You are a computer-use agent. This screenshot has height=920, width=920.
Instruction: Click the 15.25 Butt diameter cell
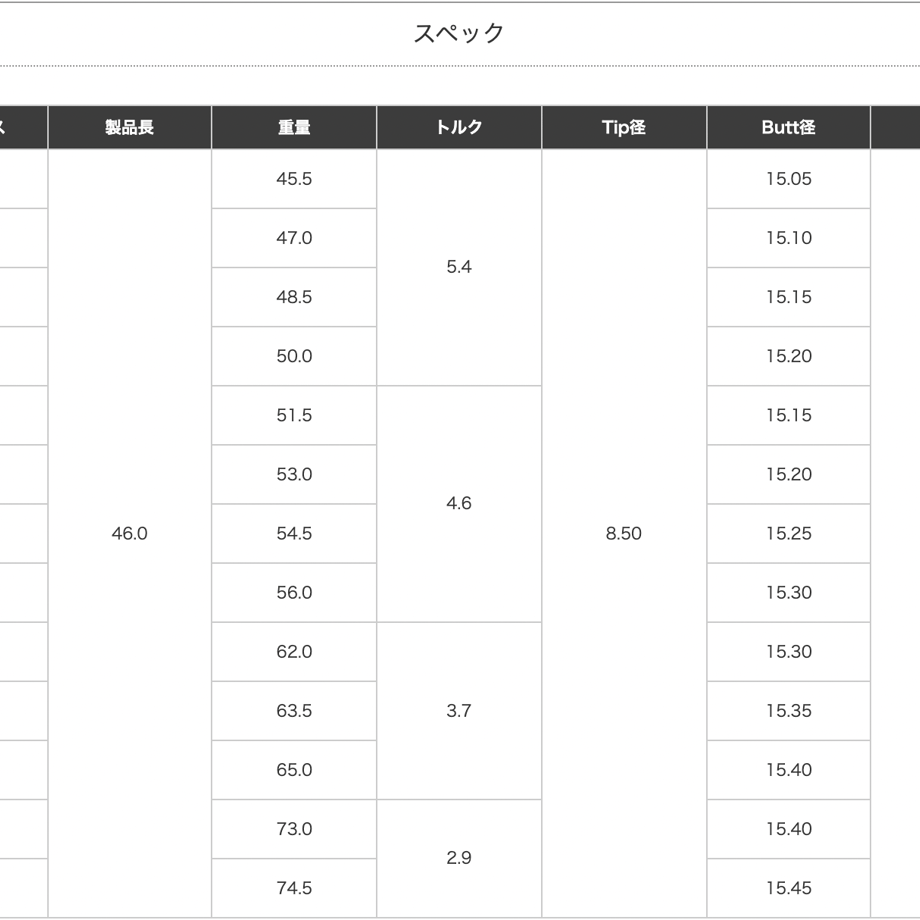coord(789,533)
